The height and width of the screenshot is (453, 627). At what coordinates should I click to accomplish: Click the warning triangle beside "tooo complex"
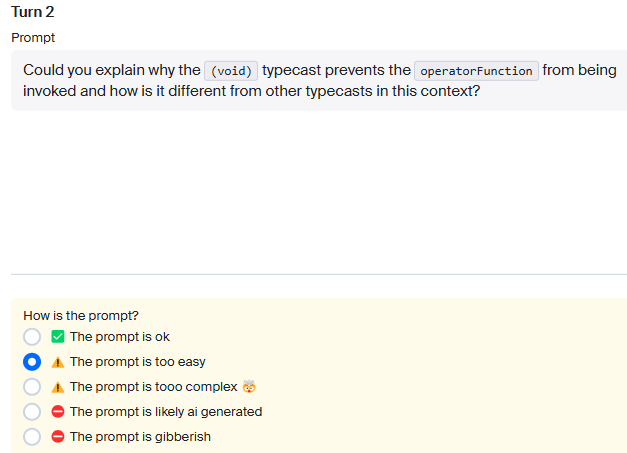[58, 387]
